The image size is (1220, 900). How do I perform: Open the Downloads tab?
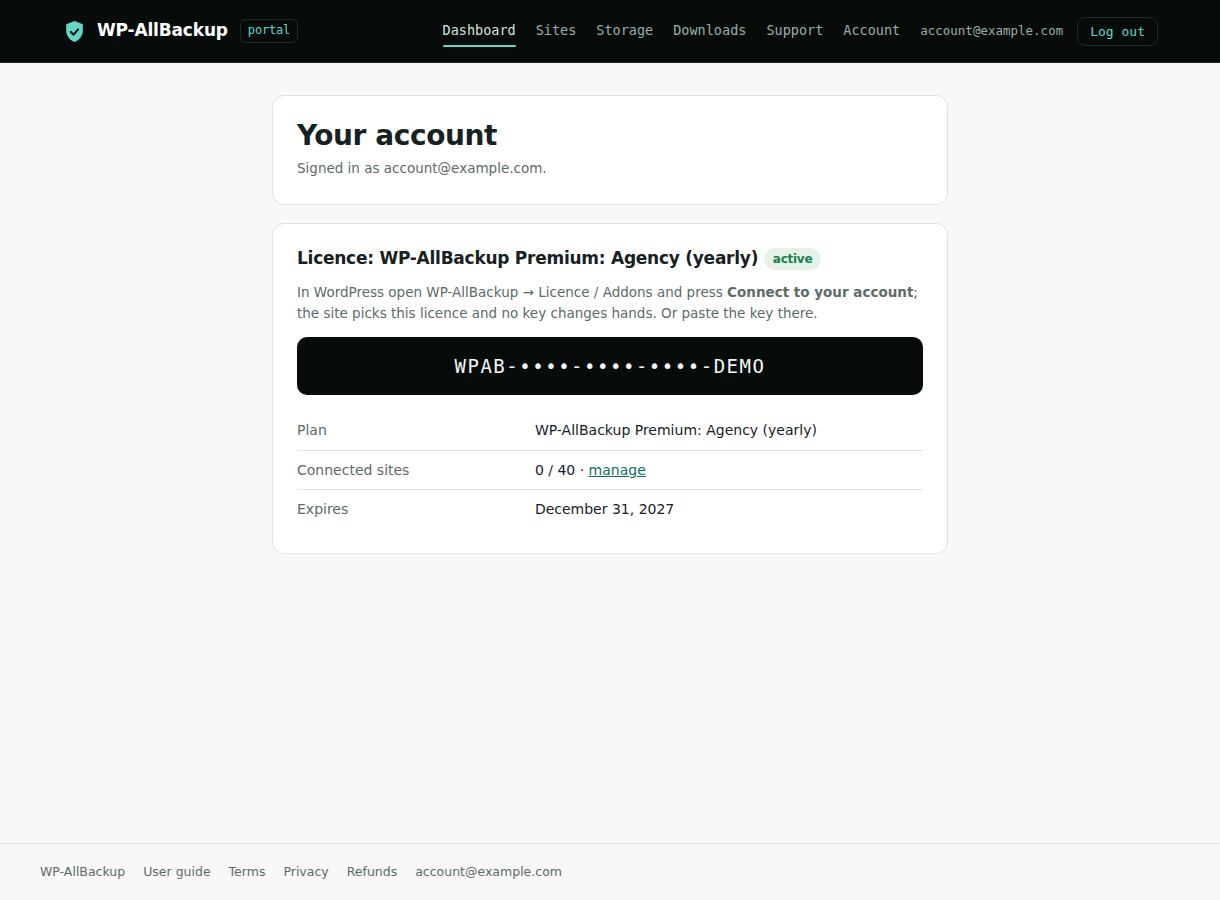709,30
